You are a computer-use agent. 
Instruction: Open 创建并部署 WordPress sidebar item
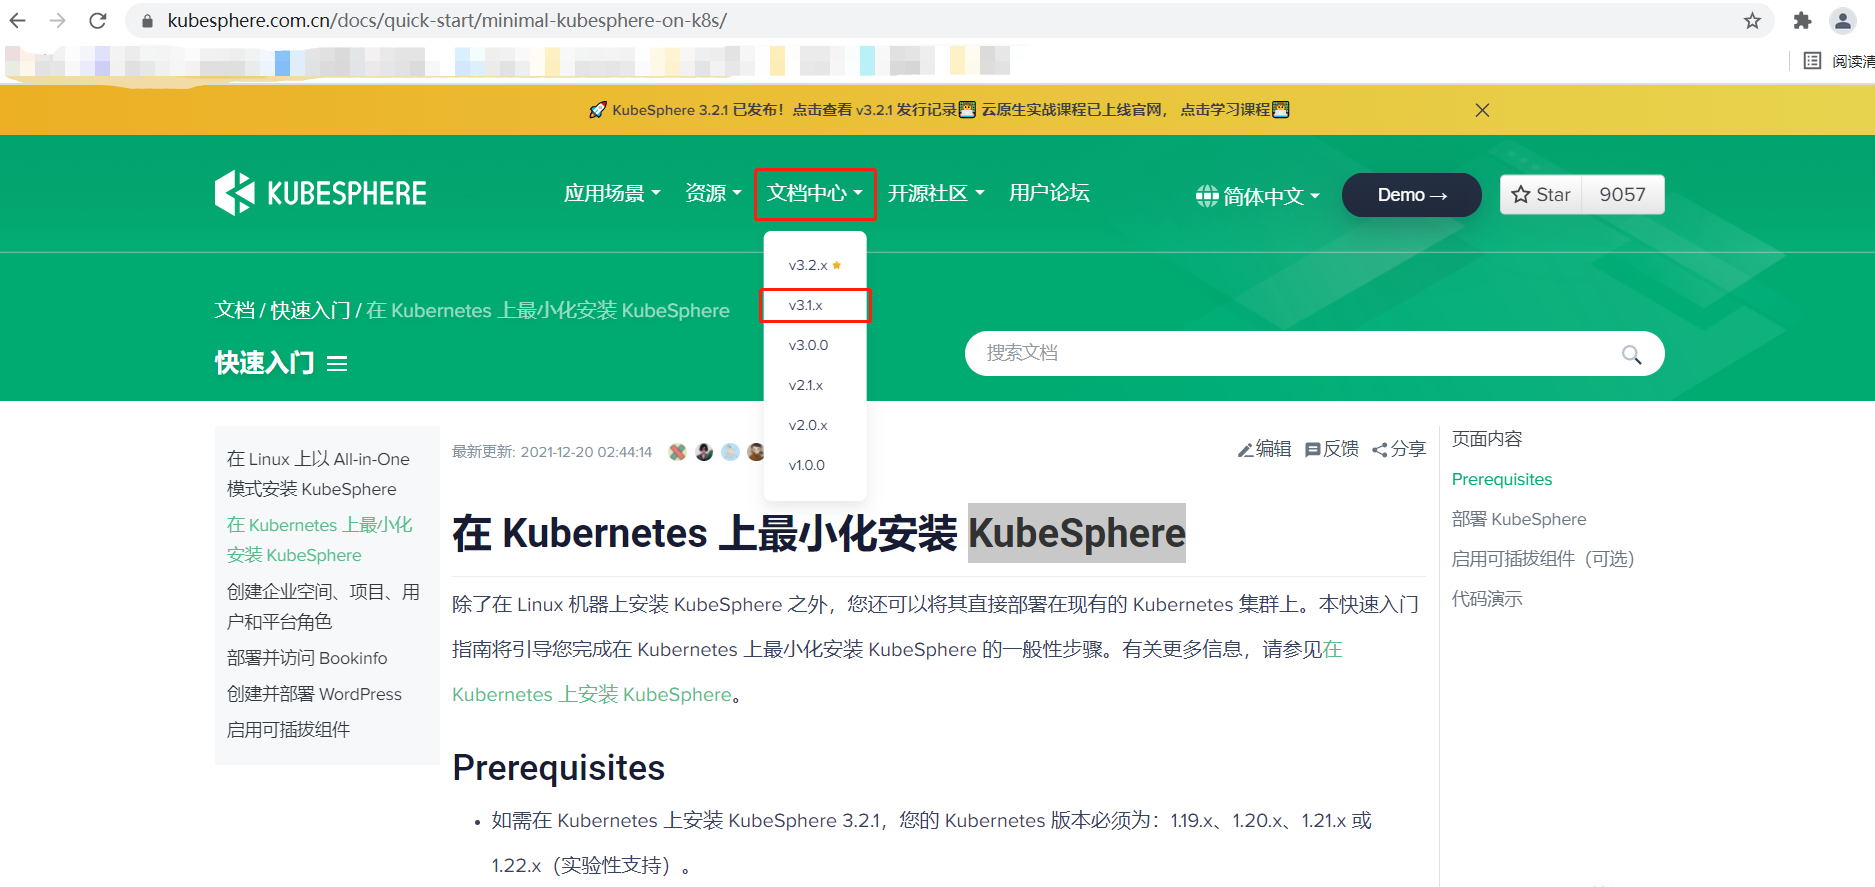314,694
